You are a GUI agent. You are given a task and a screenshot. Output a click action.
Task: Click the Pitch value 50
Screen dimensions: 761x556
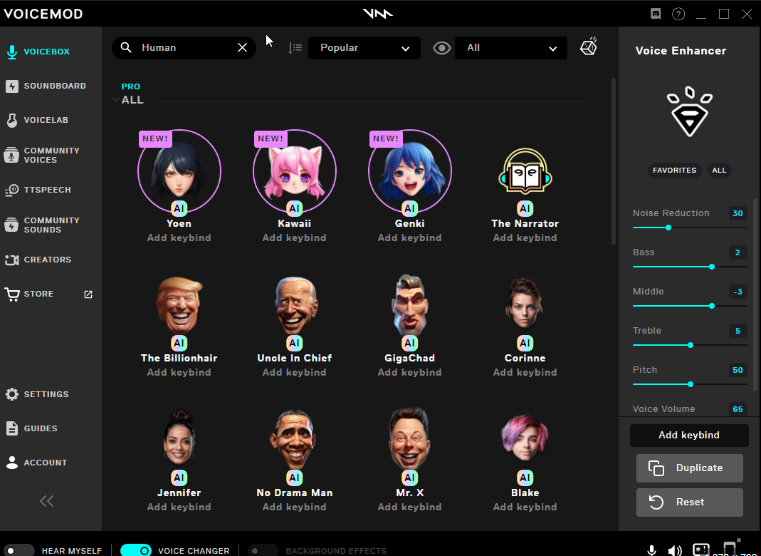[x=737, y=370]
